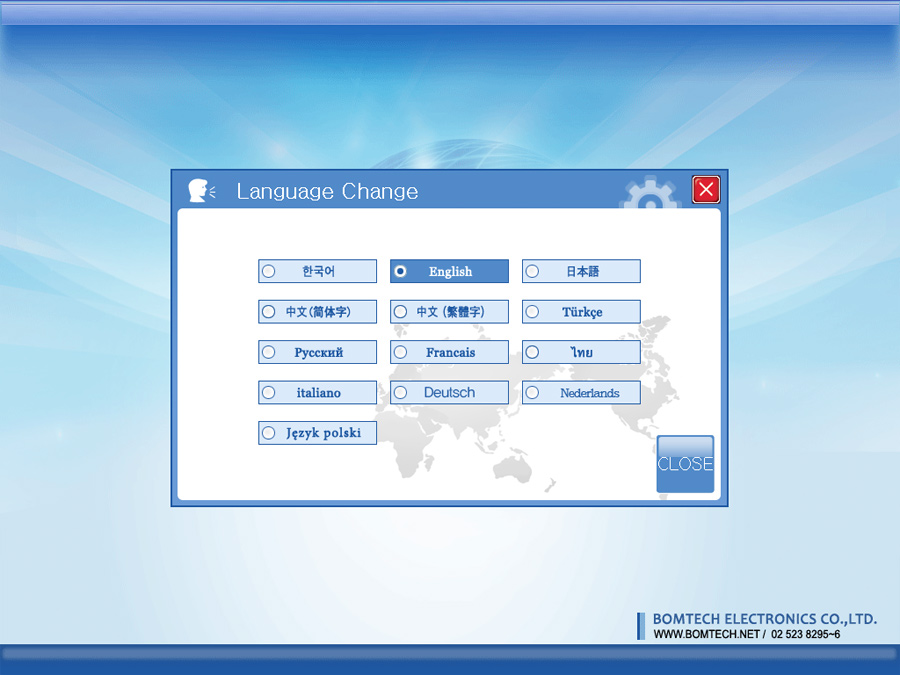900x675 pixels.
Task: Click the BOMTECH ELECTRONICS CO.,LTD. logo
Action: (764, 619)
